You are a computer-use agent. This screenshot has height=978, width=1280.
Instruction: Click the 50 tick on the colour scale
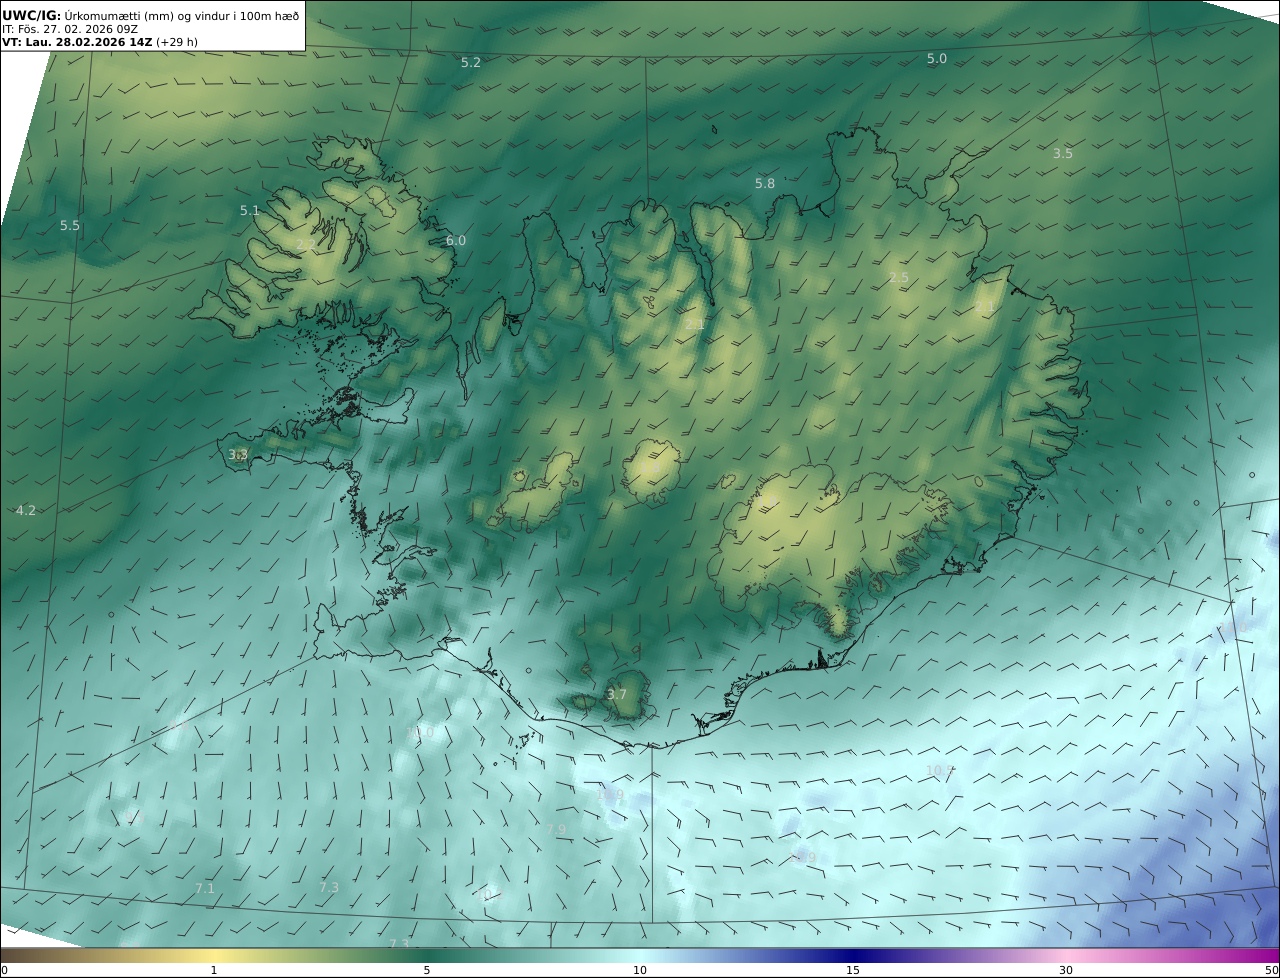1271,970
